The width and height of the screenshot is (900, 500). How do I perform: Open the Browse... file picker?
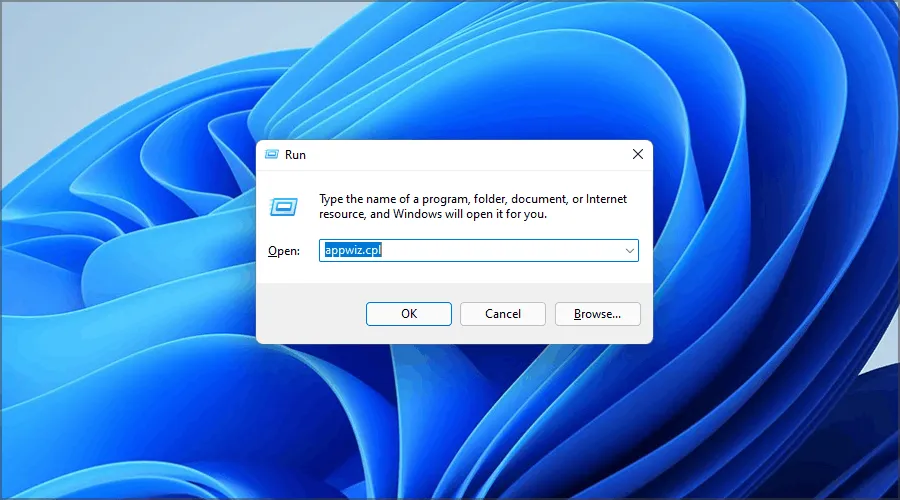[597, 314]
